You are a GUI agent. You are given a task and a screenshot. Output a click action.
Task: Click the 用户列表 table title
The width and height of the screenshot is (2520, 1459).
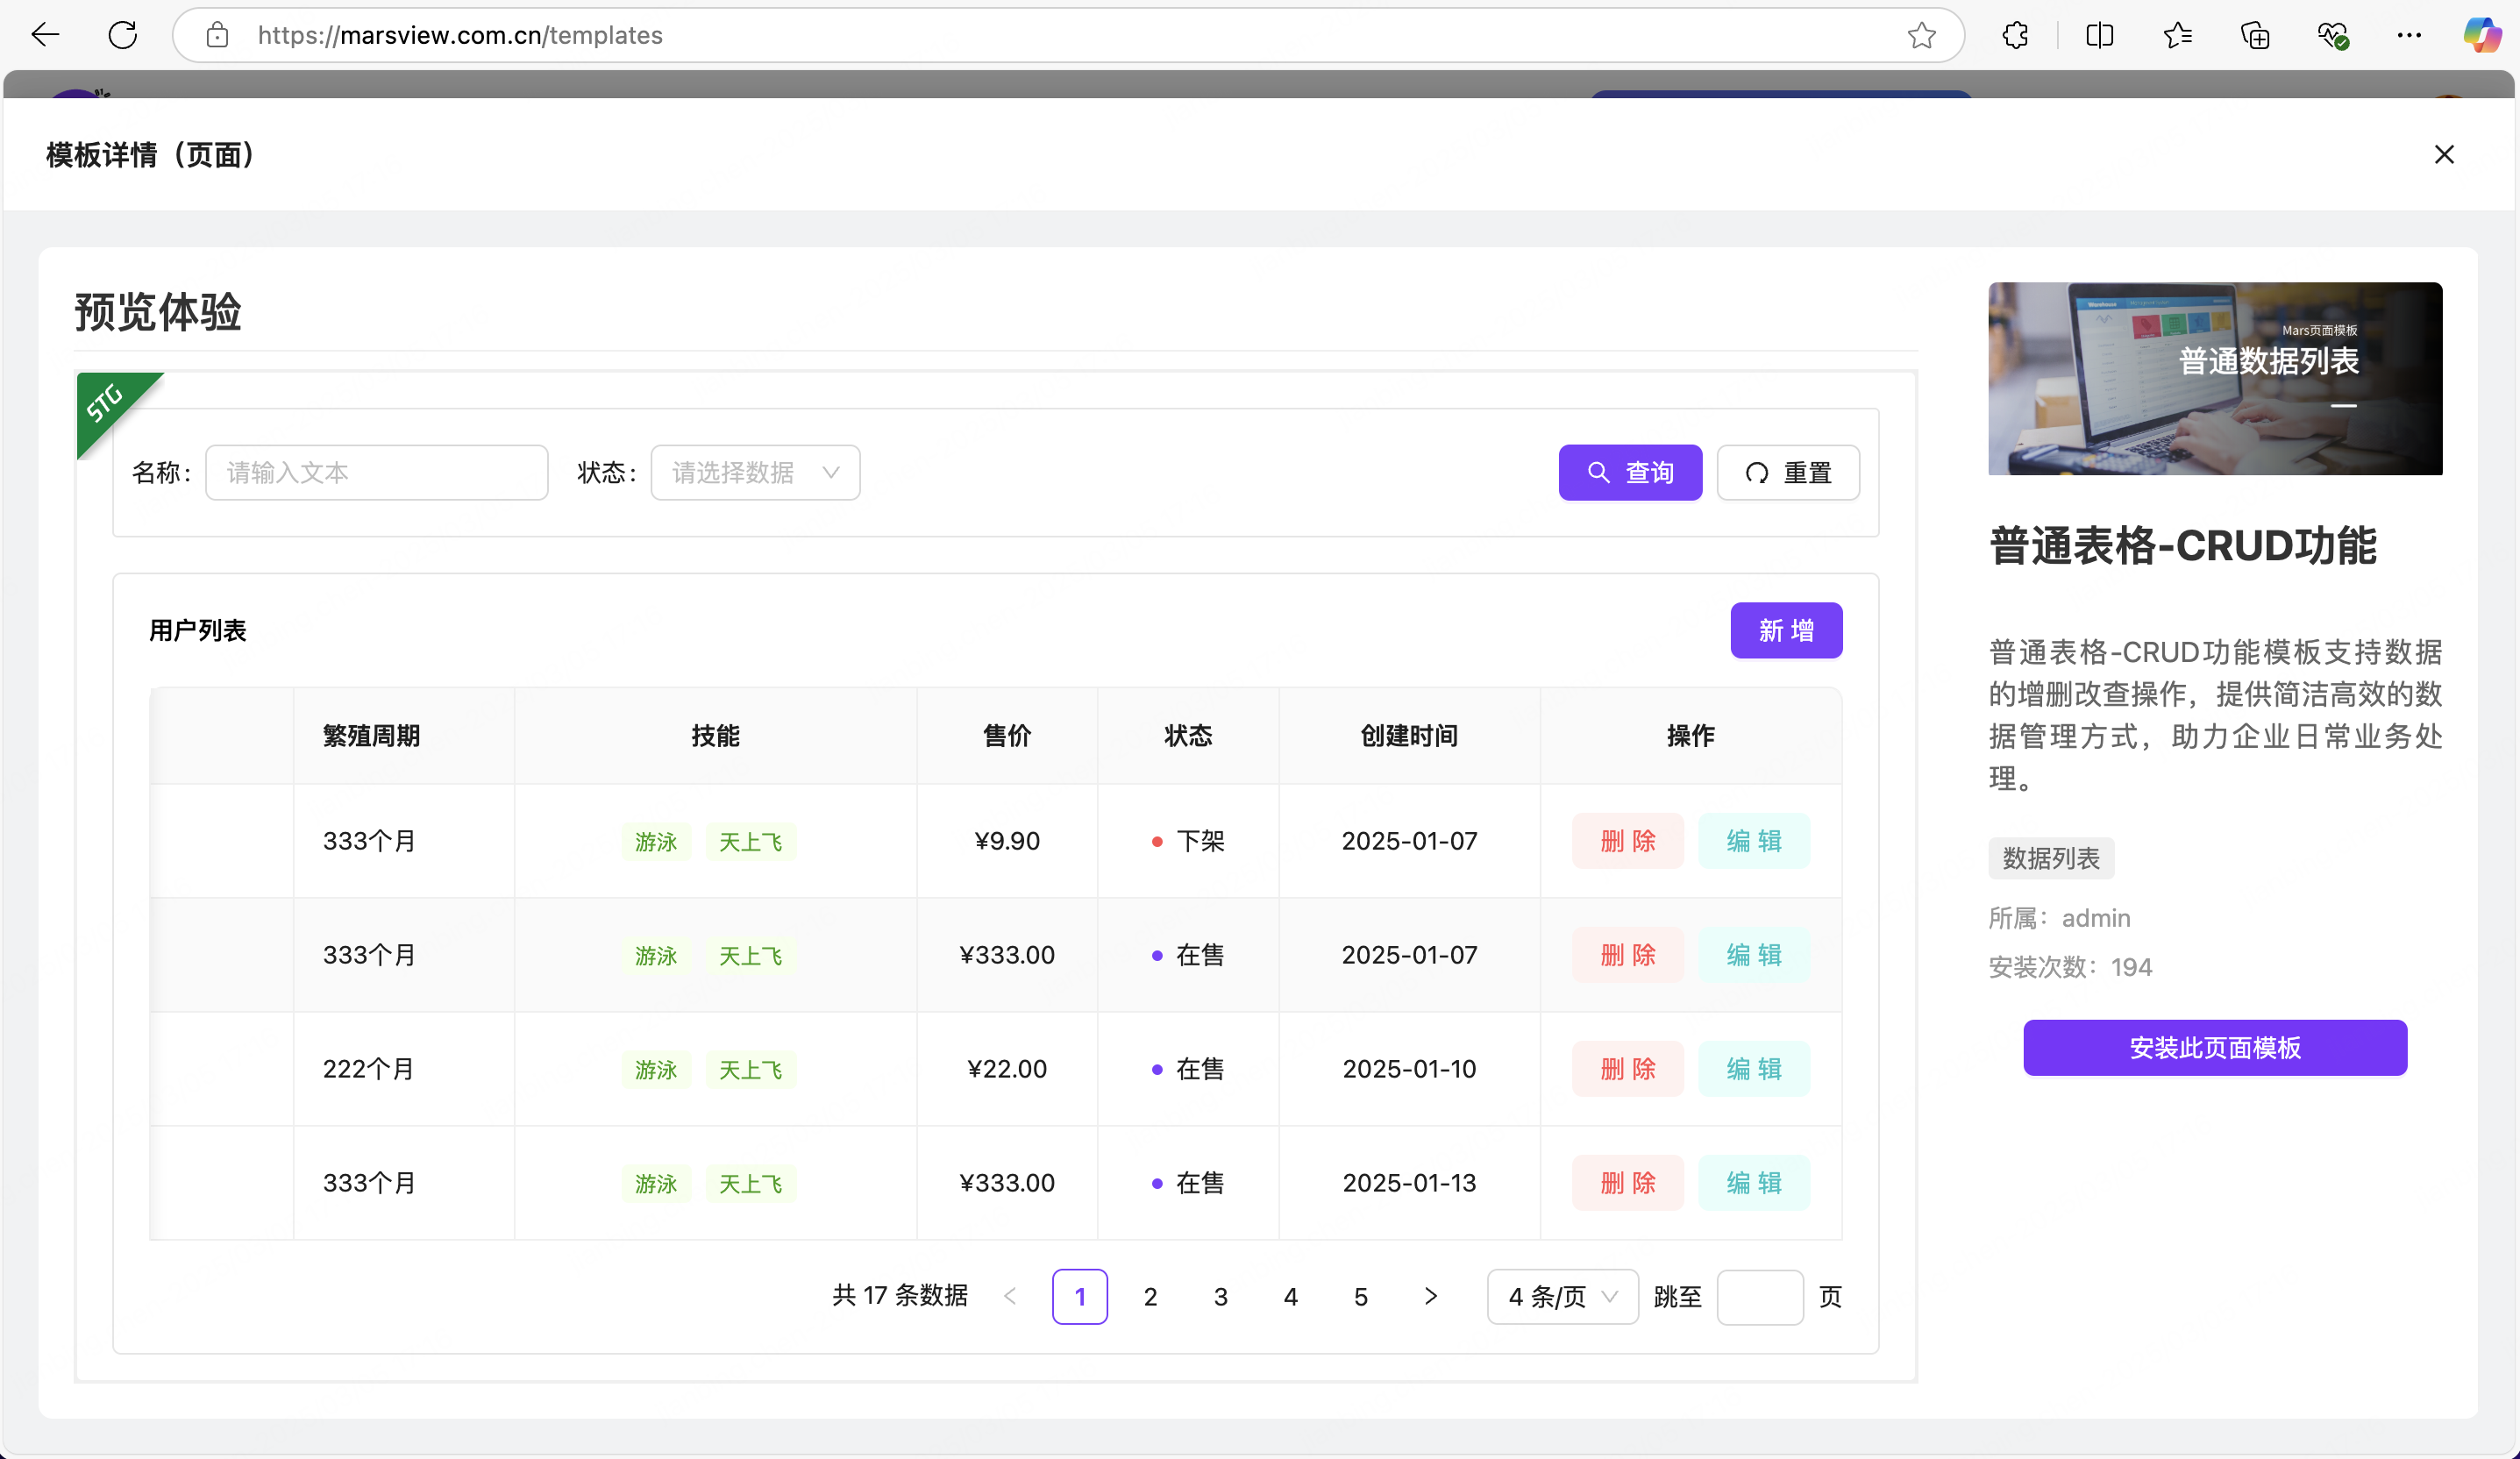point(197,630)
